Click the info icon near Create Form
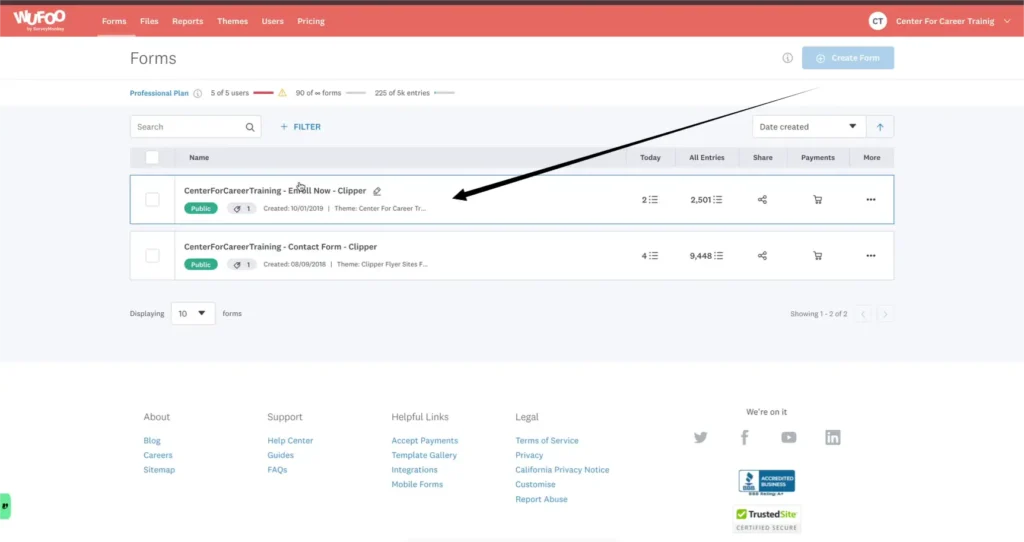 point(787,58)
